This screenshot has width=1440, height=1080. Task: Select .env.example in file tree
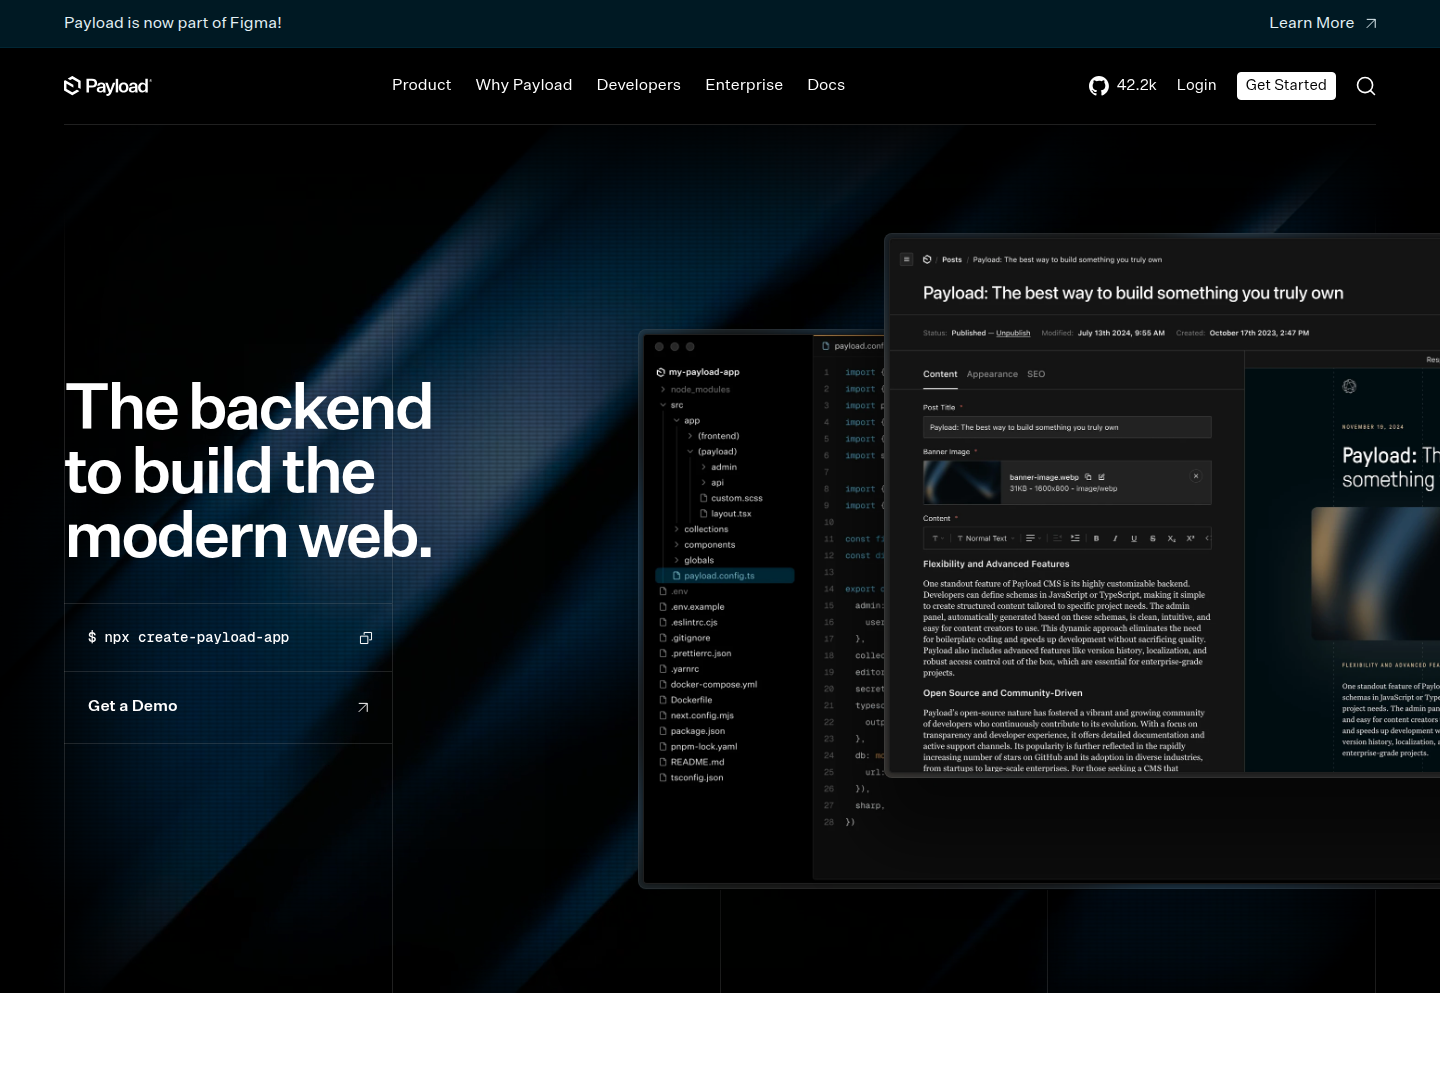(x=692, y=607)
